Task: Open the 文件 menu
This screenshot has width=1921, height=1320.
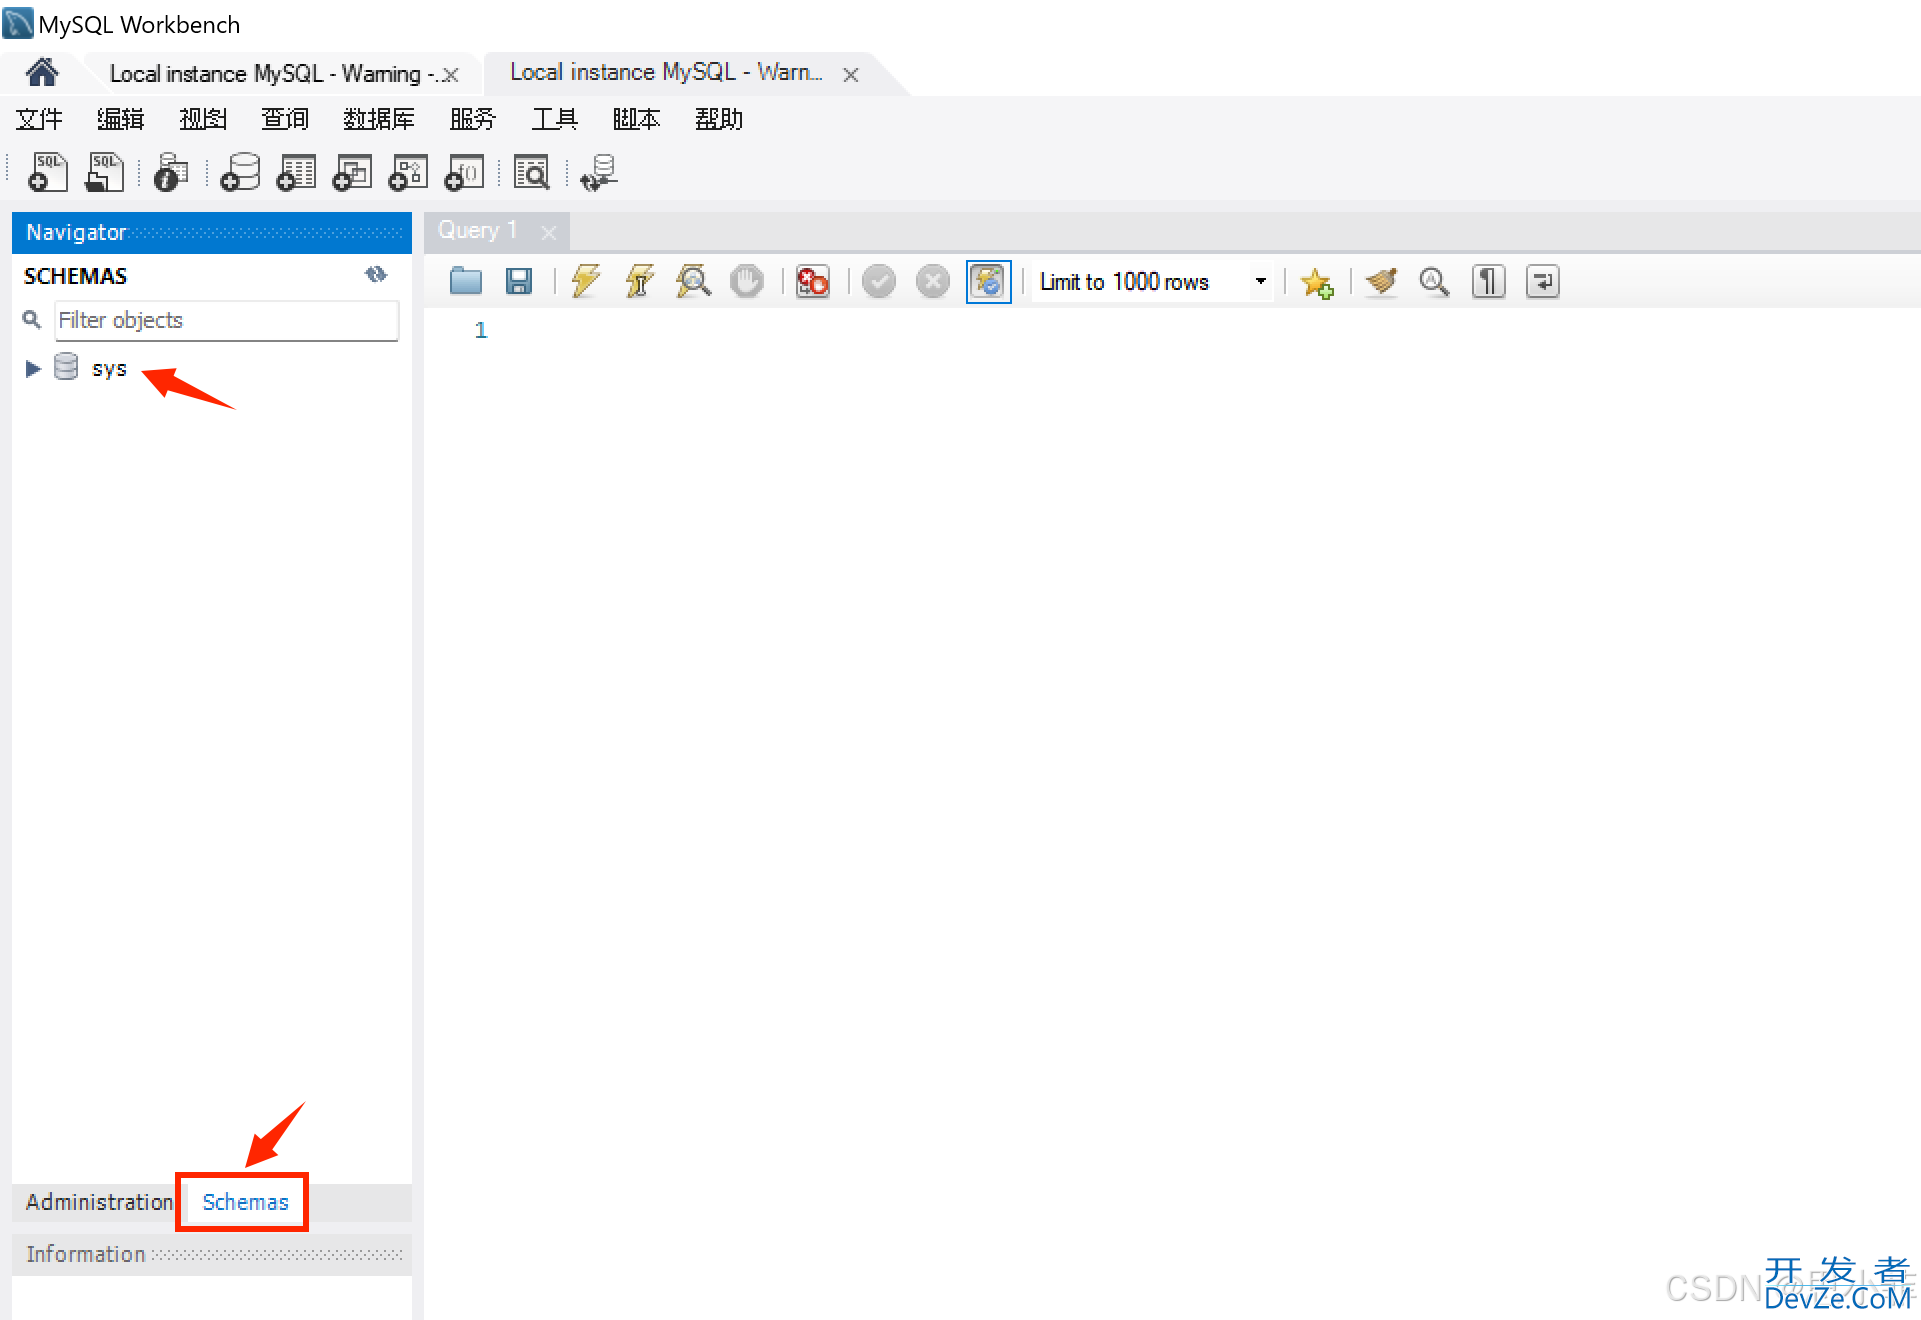Action: (39, 119)
